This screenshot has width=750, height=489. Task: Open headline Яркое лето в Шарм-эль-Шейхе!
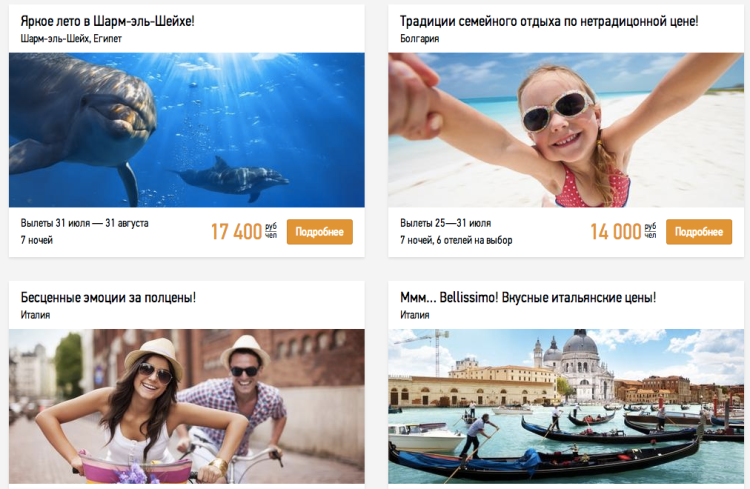click(x=107, y=21)
